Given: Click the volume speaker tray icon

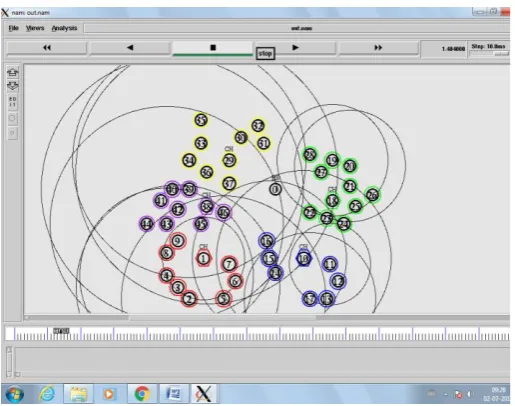Looking at the screenshot, I should point(469,394).
